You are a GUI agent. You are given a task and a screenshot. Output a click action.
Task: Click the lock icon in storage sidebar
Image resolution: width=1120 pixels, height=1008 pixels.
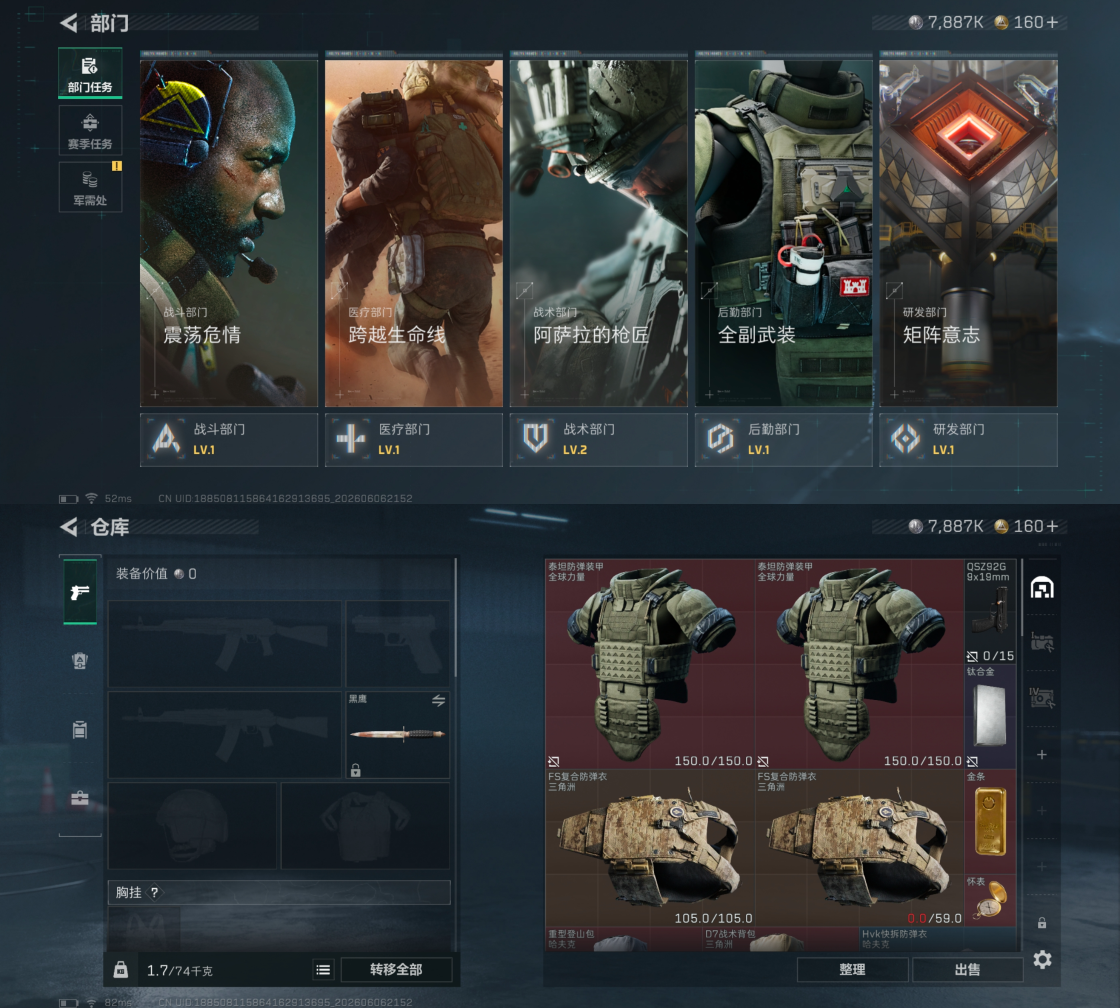pyautogui.click(x=1042, y=923)
